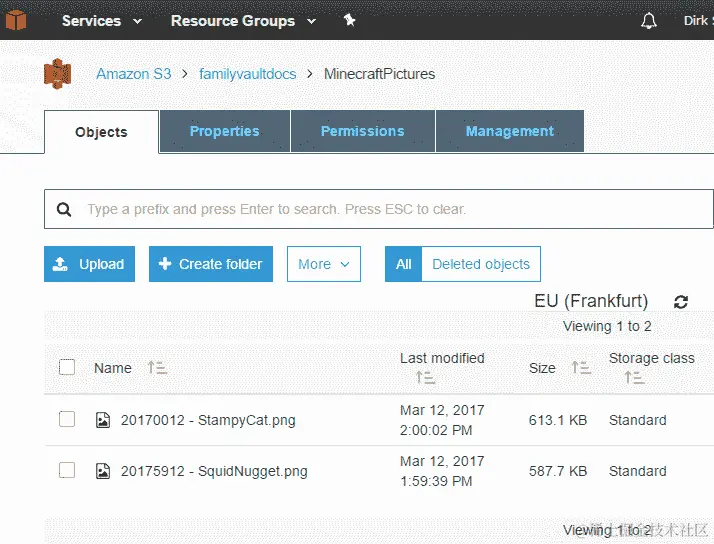
Task: Click the Upload button
Action: (89, 264)
